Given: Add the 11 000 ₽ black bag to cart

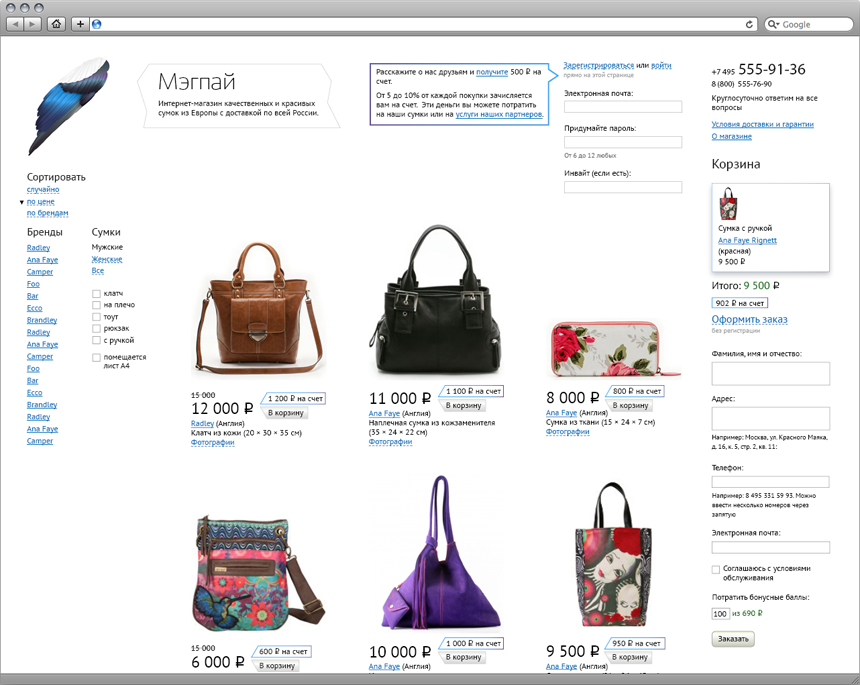Looking at the screenshot, I should click(x=463, y=405).
